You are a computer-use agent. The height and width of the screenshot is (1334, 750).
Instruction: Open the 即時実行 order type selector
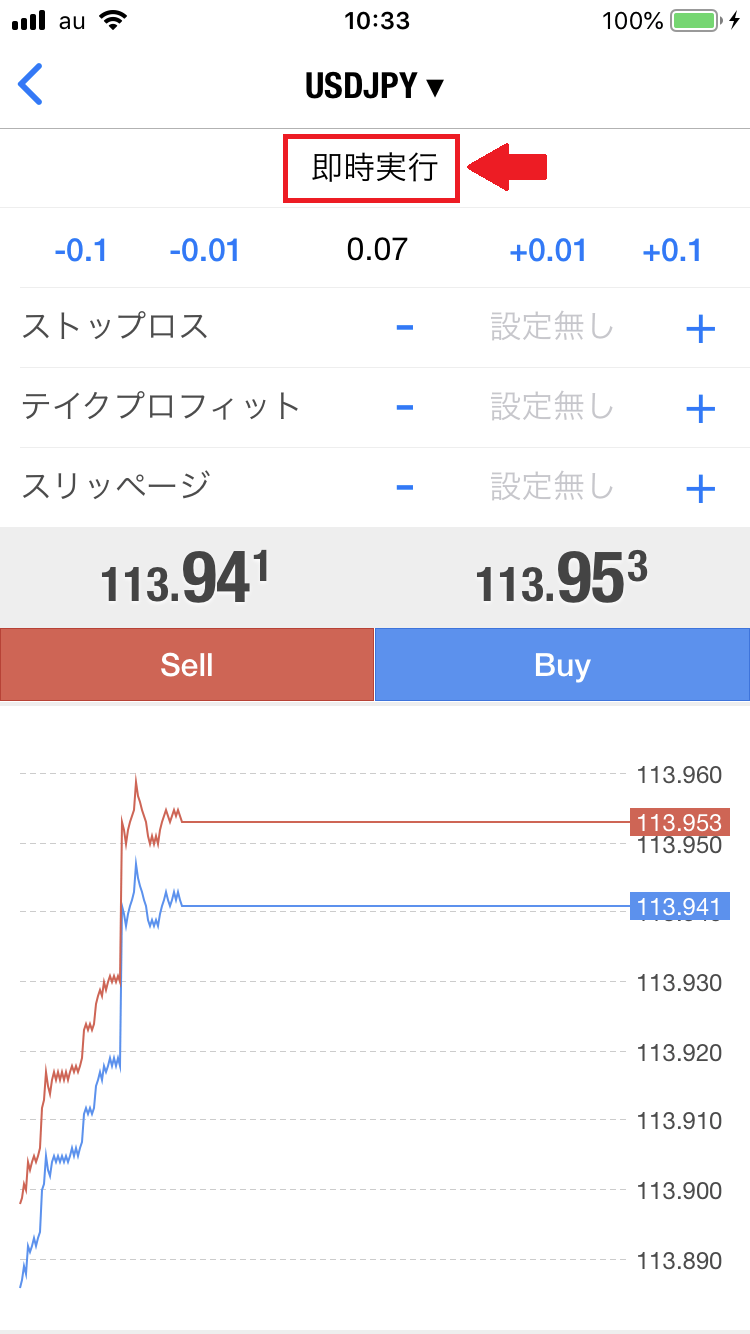tap(374, 168)
